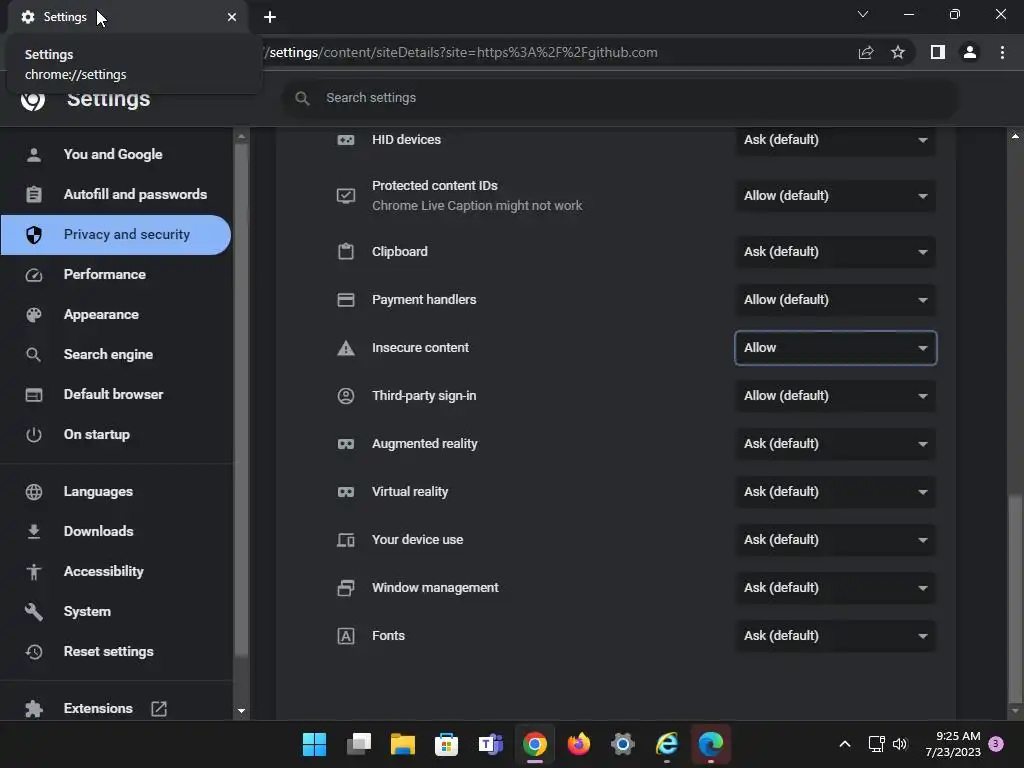The width and height of the screenshot is (1024, 768).
Task: Go to You and Google section
Action: pyautogui.click(x=116, y=155)
